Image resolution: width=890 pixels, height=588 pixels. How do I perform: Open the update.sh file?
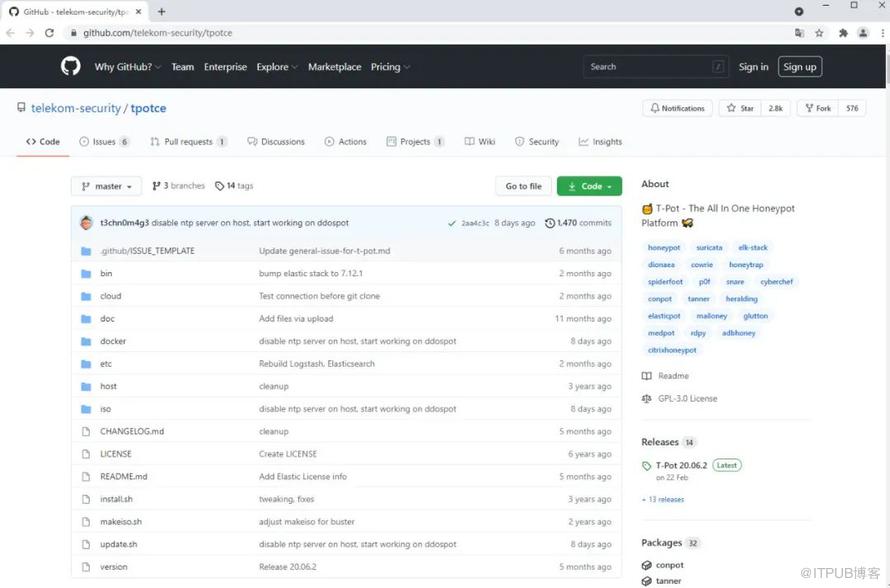118,544
